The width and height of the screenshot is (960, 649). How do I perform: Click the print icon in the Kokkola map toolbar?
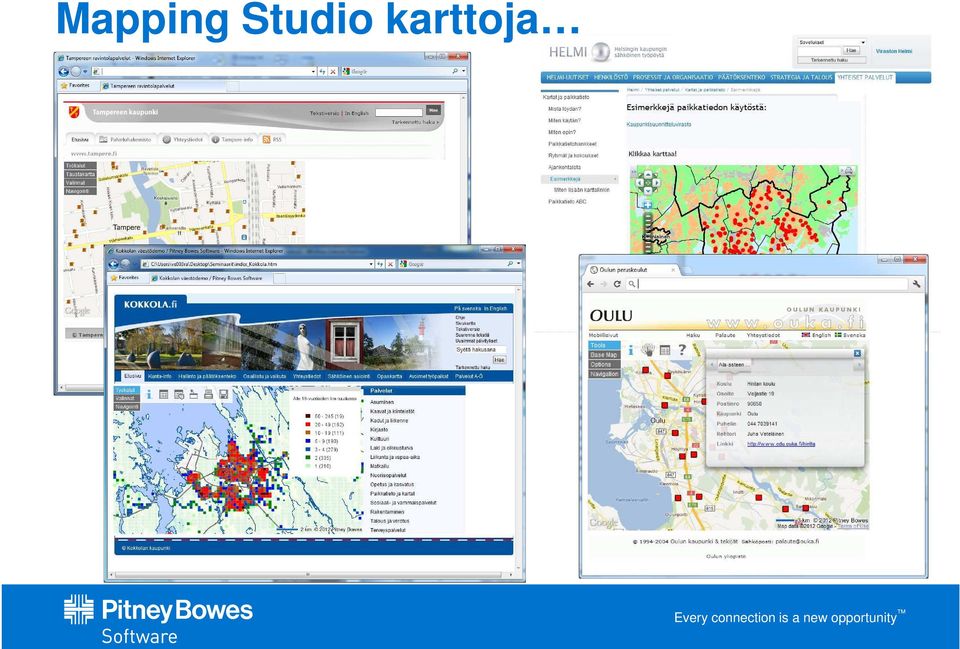209,395
